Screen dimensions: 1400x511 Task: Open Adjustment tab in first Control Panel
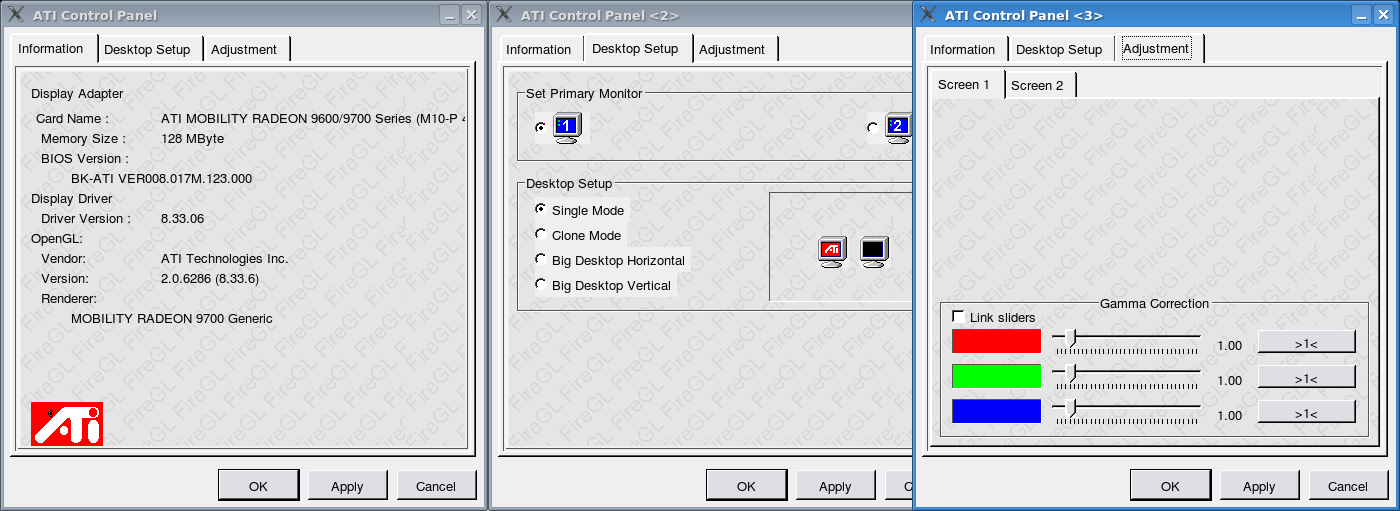pyautogui.click(x=244, y=49)
